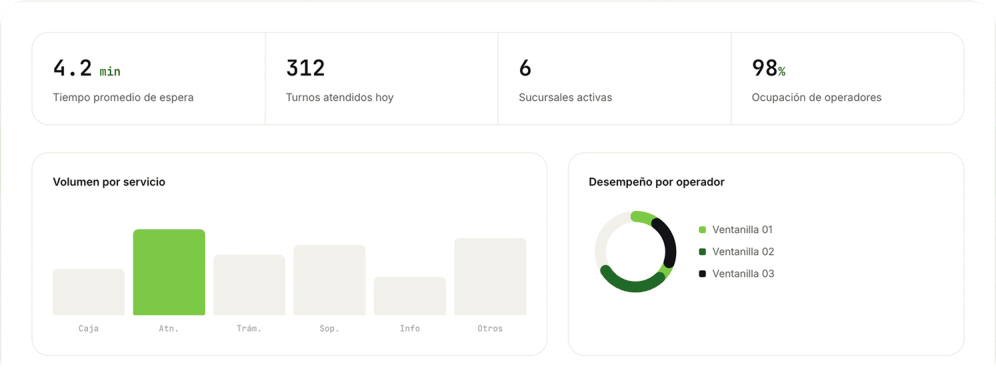
Task: Click the Otros bar in the chart
Action: pos(490,277)
